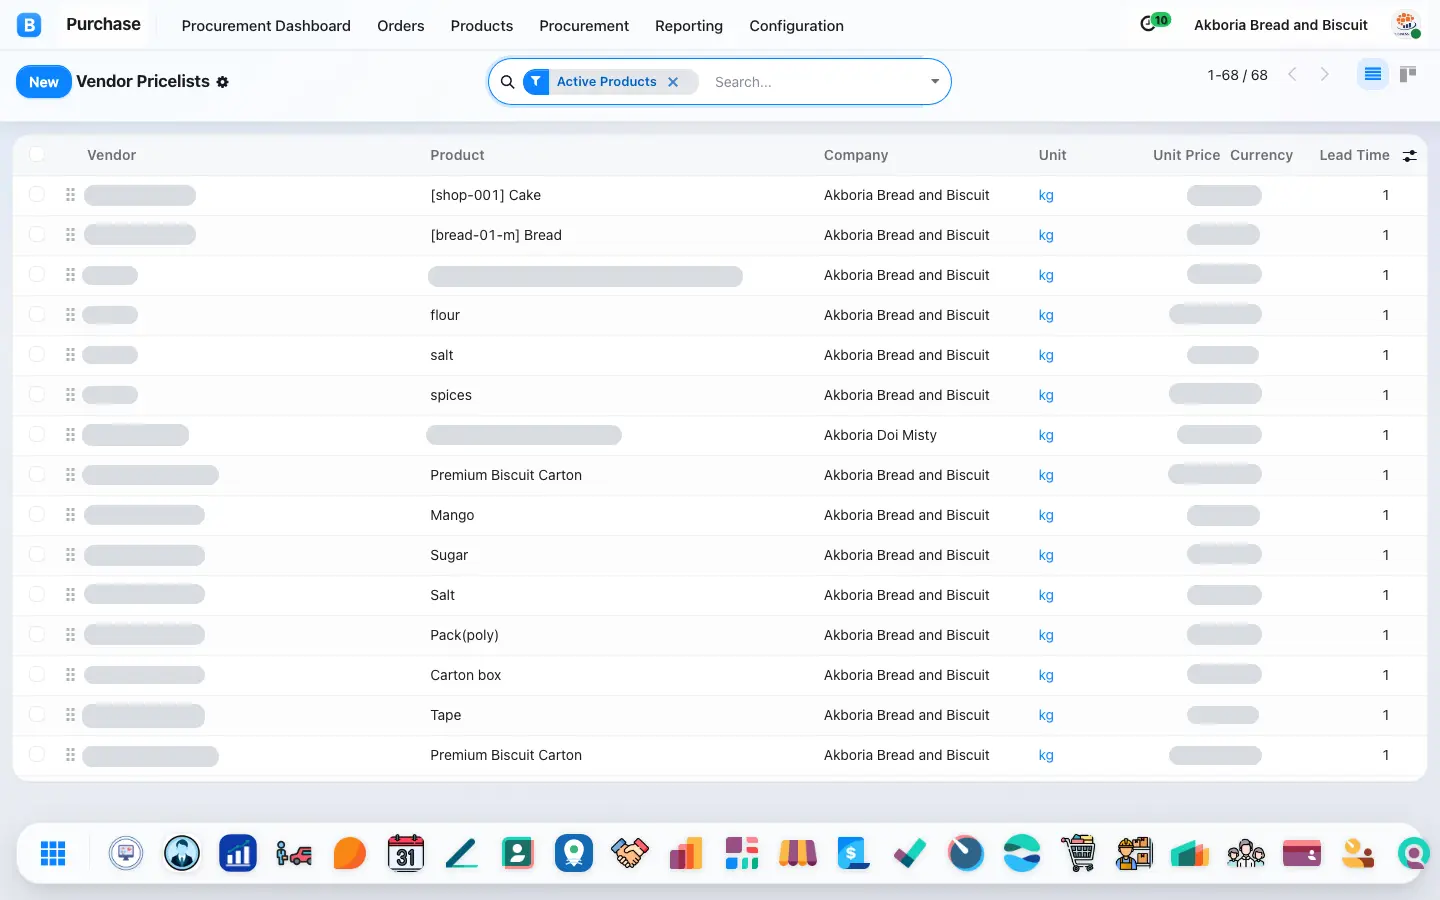Screen dimensions: 1440x900
Task: Open the blue B app logo
Action: (x=29, y=25)
